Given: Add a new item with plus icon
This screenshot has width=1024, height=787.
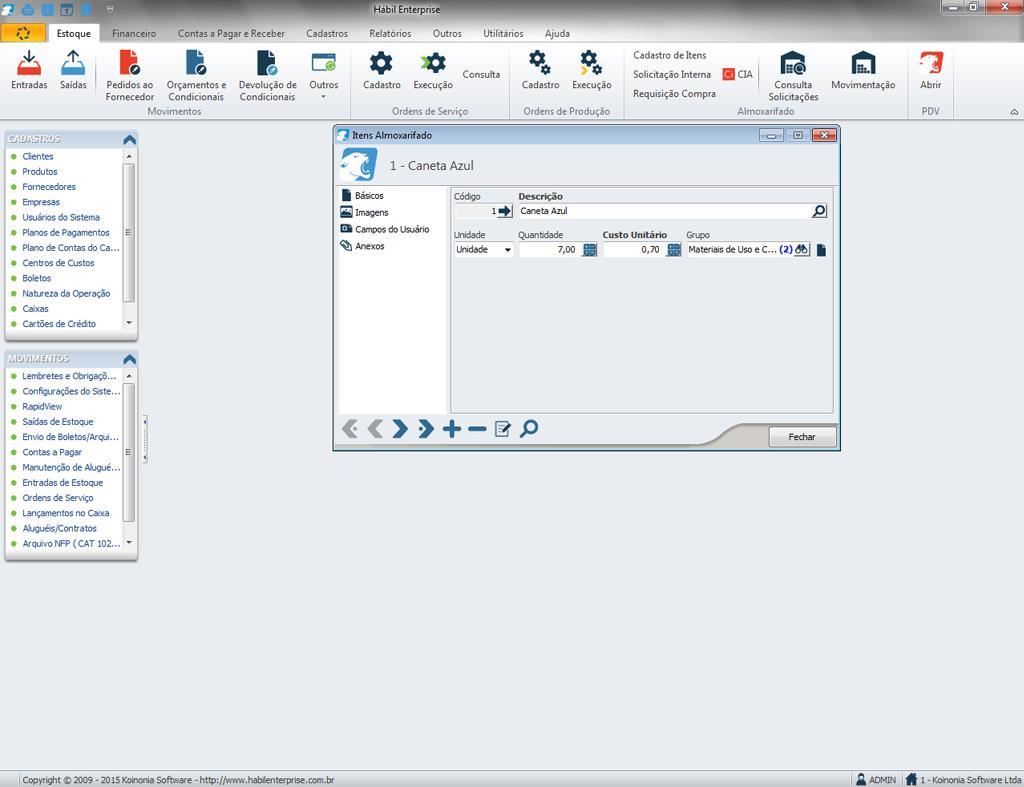Looking at the screenshot, I should tap(451, 428).
